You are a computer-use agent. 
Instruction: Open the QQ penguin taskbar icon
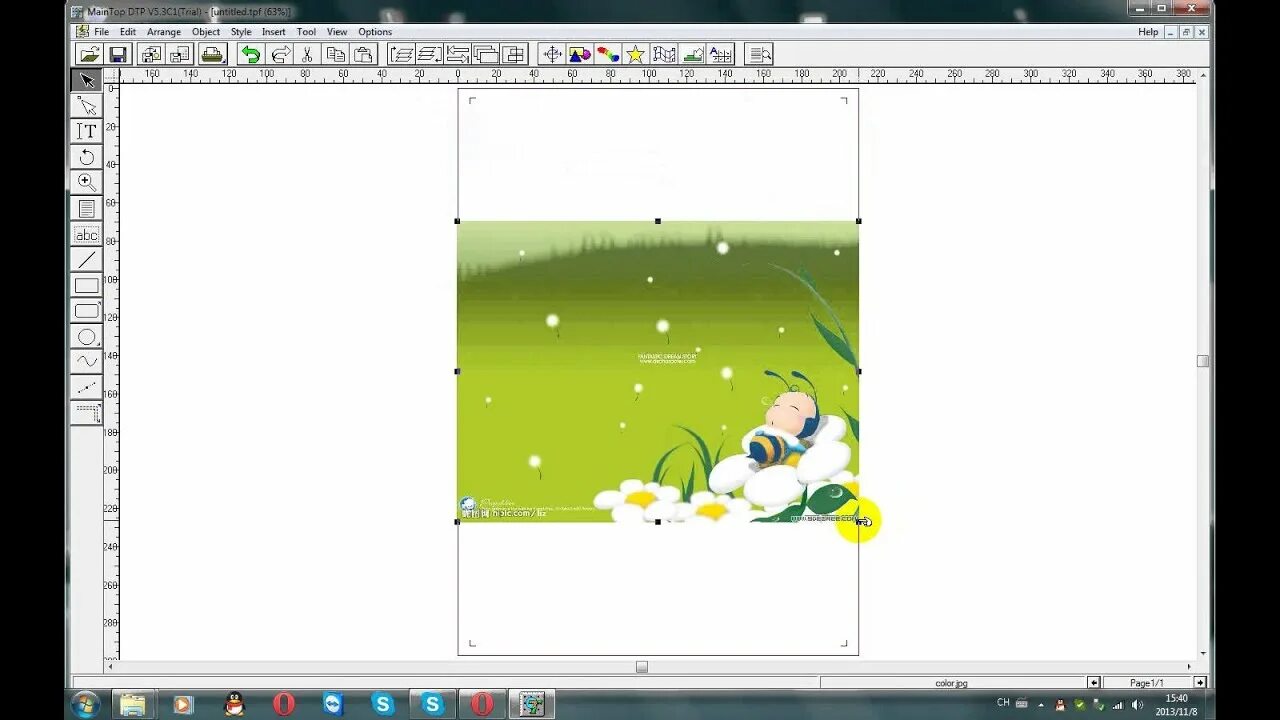point(234,704)
